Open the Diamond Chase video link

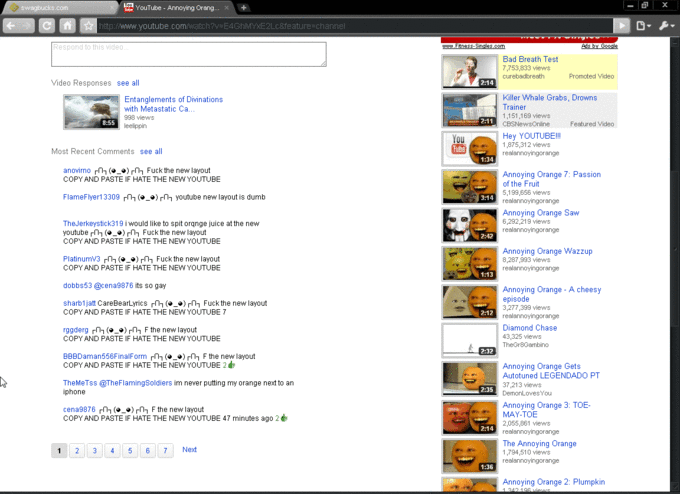(x=530, y=328)
